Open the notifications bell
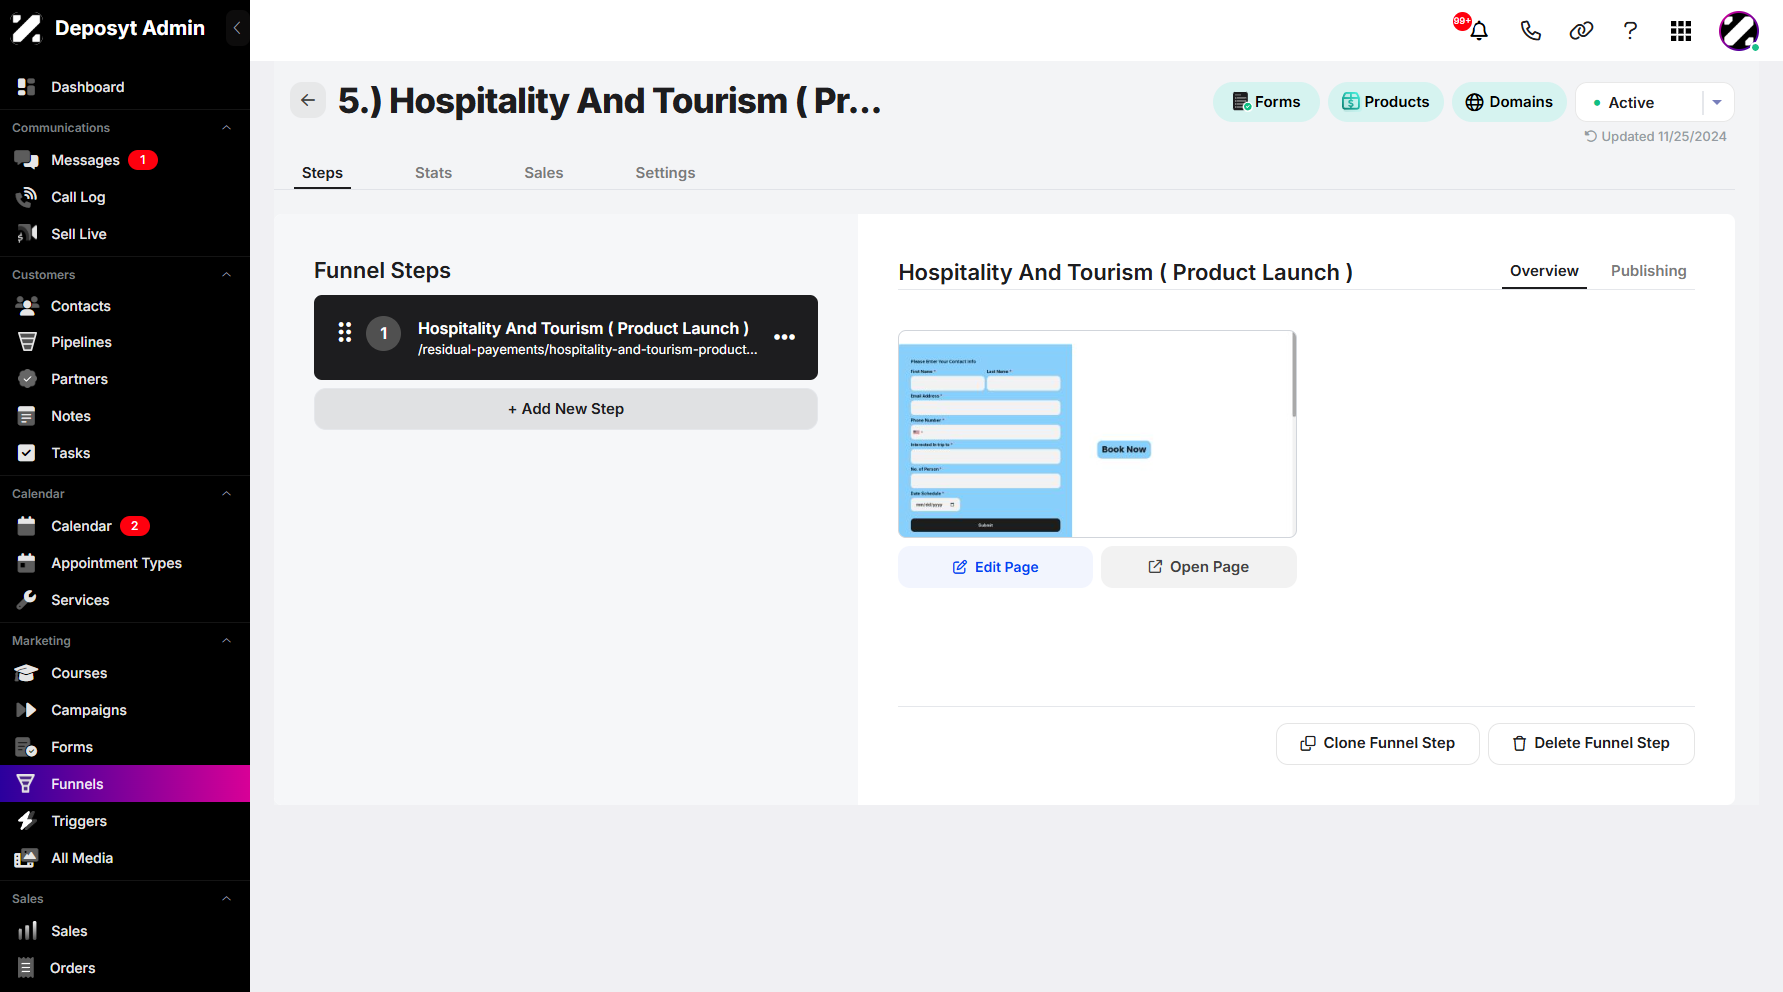Screen dimensions: 1783x992 coord(1479,30)
